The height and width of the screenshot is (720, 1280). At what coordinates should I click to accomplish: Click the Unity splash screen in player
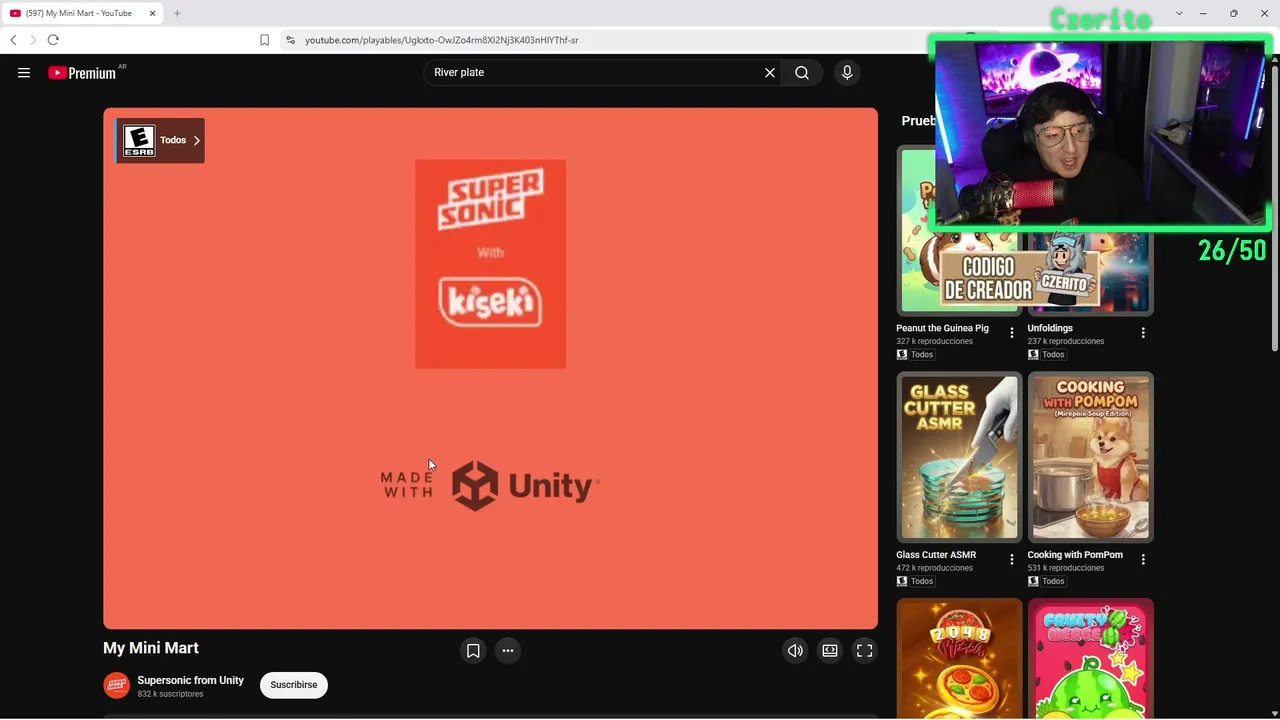click(490, 369)
